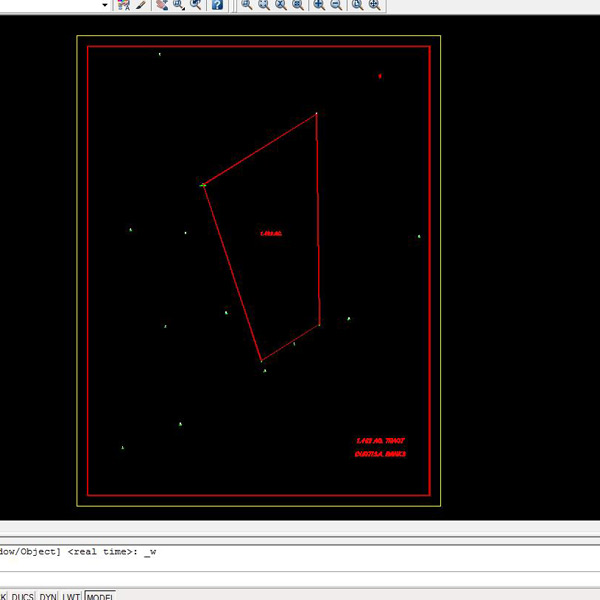This screenshot has height=600, width=600.
Task: Click the Zoom In plus magnifier
Action: tap(319, 5)
